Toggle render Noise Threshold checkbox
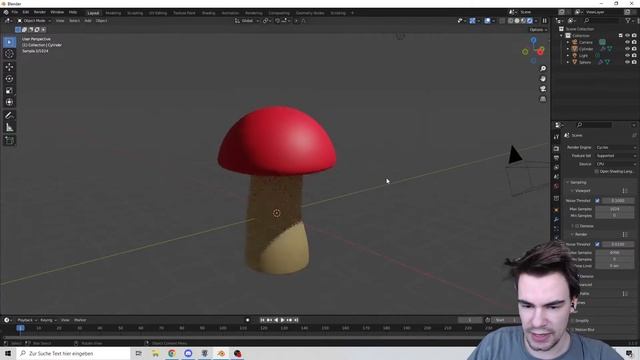Viewport: 640px width, 360px height. [598, 244]
